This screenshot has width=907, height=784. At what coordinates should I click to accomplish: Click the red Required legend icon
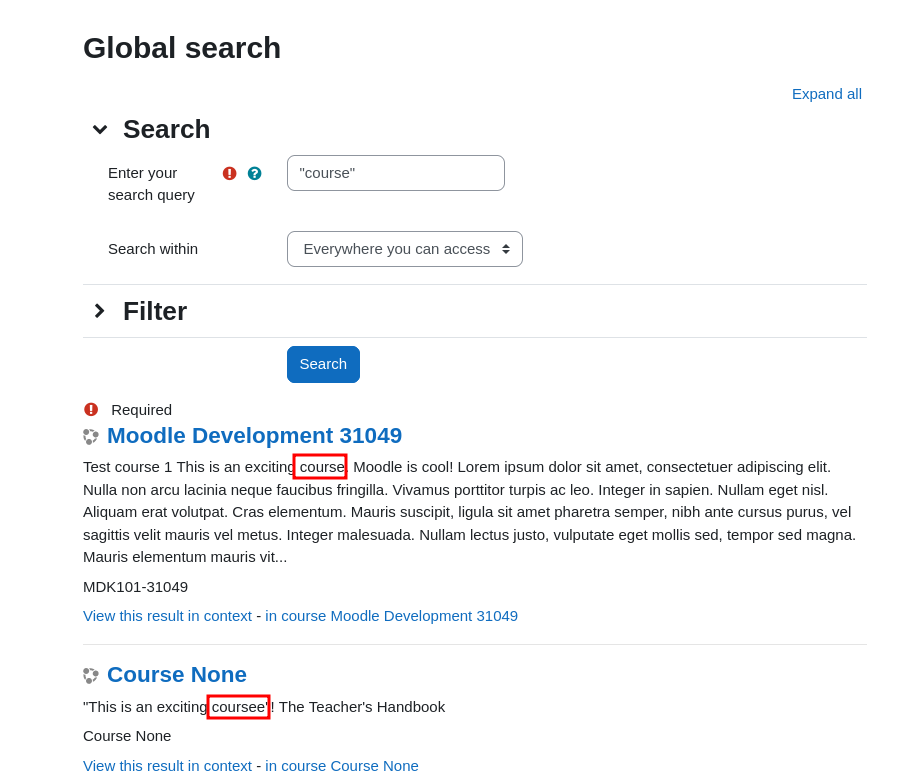[x=91, y=410]
